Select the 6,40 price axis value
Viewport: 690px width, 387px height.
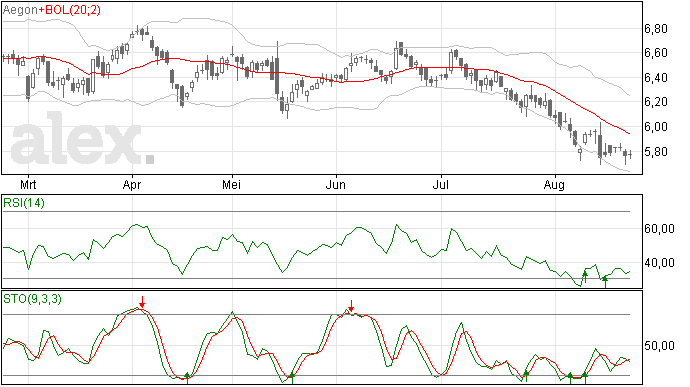click(x=656, y=78)
